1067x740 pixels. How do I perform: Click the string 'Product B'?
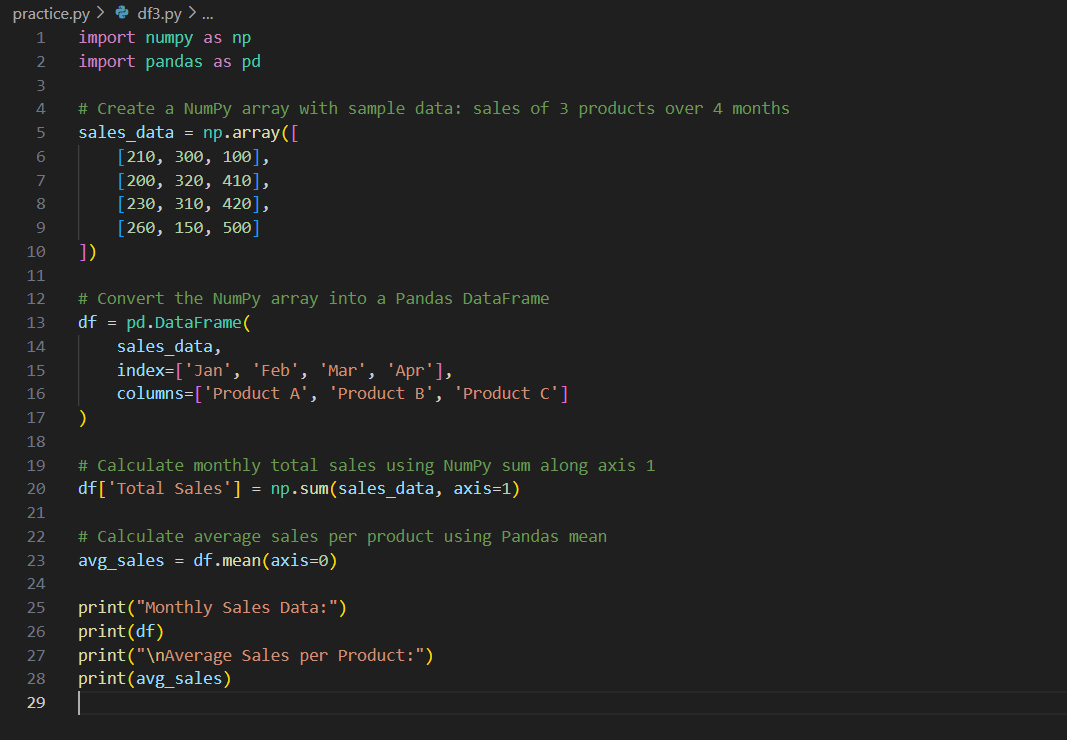coord(381,393)
